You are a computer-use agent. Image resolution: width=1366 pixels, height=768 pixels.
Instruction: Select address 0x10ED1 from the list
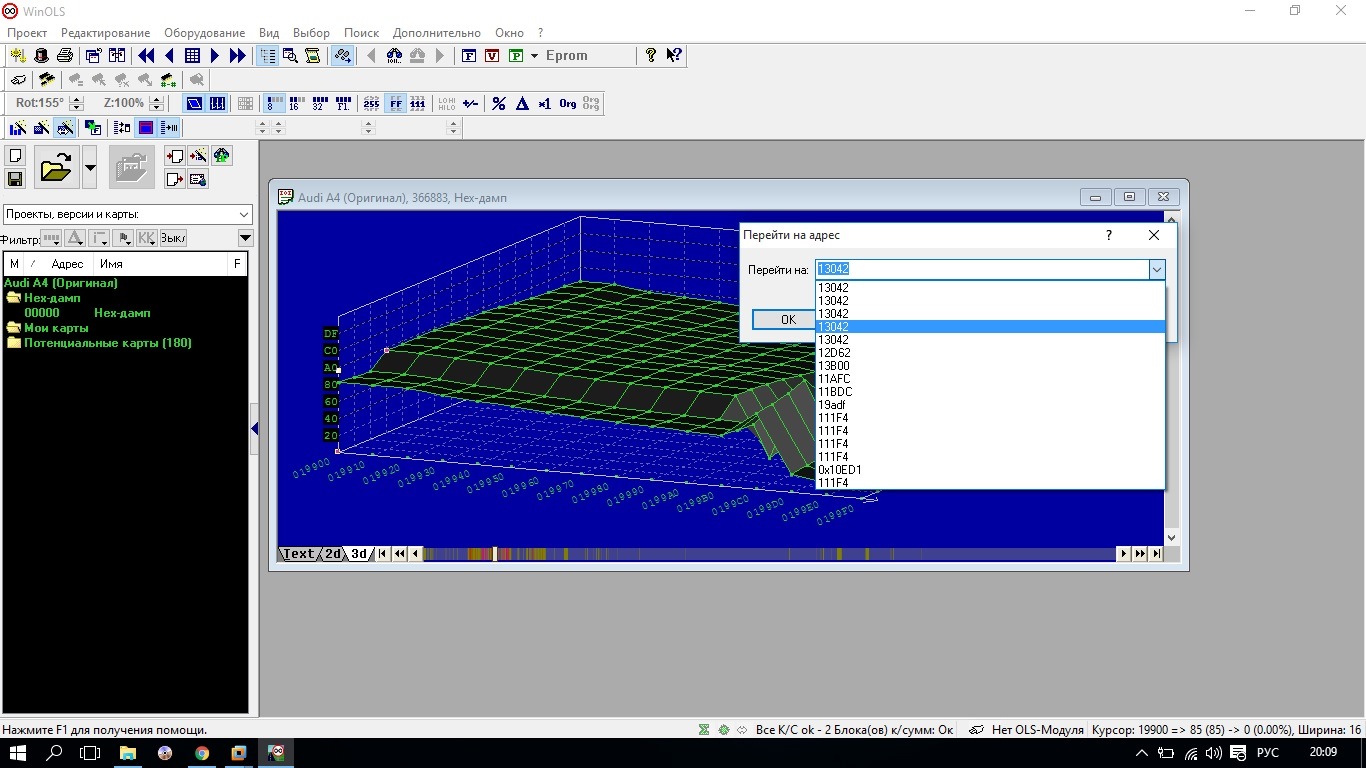[x=991, y=470]
